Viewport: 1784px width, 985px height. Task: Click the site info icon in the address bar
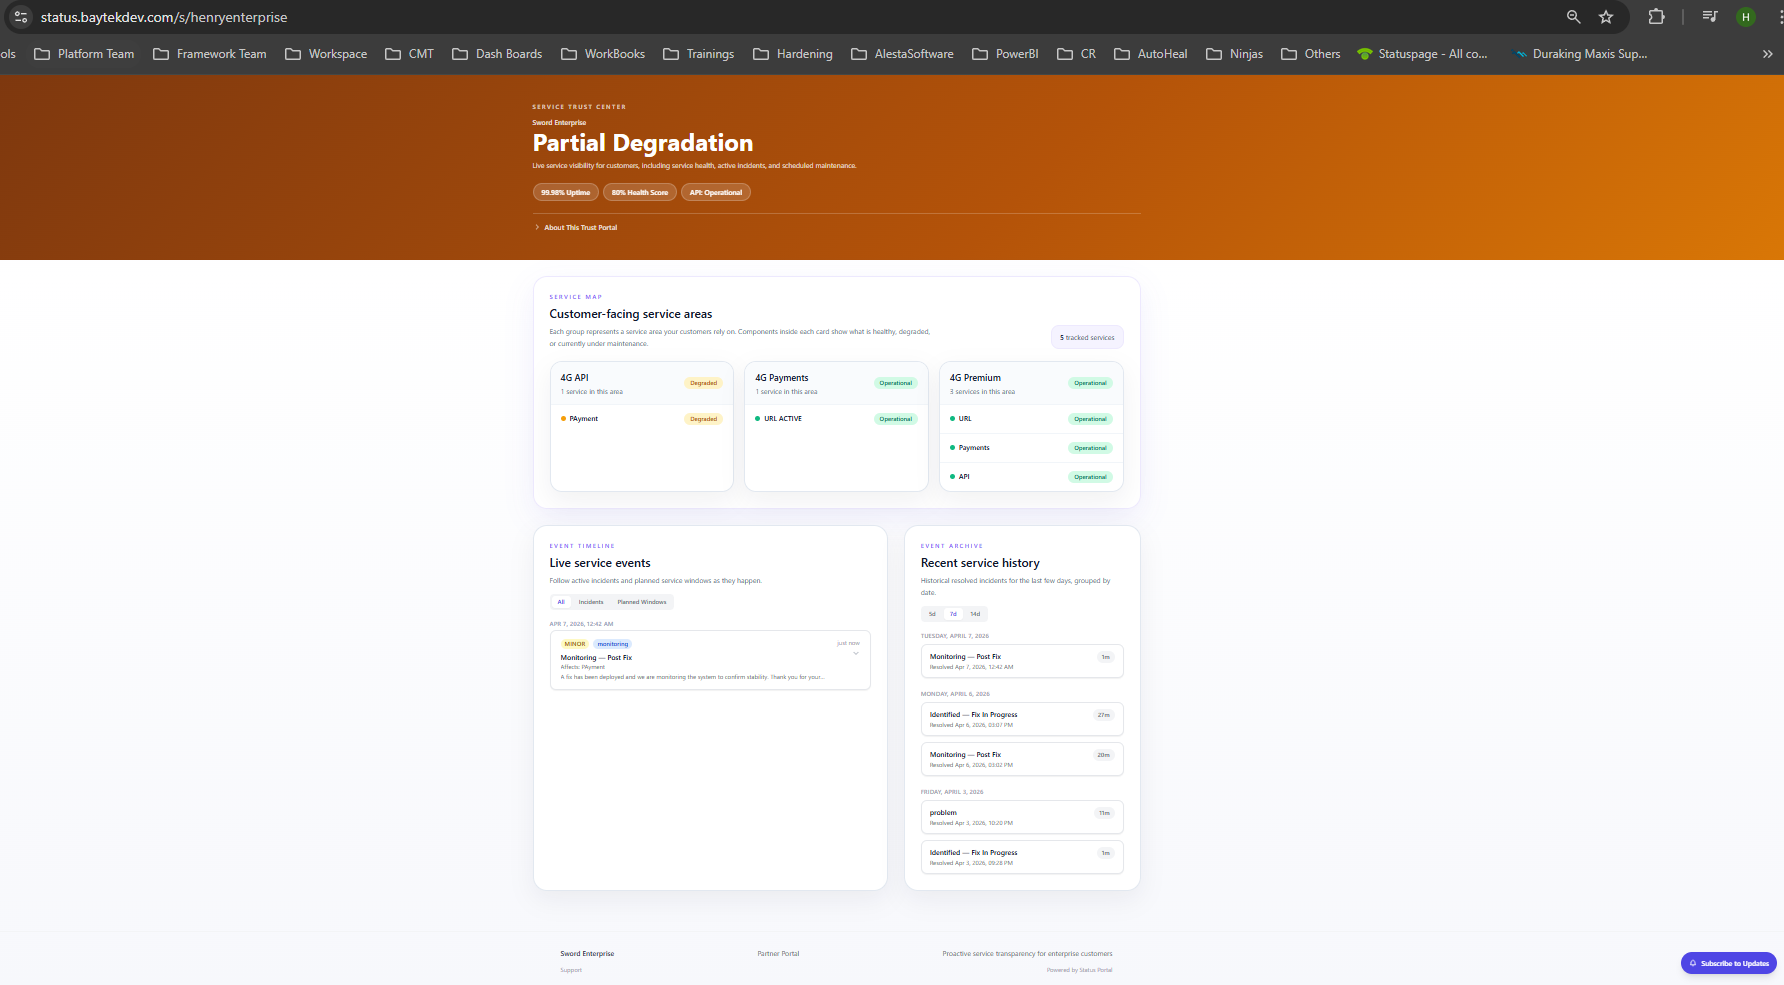[20, 17]
